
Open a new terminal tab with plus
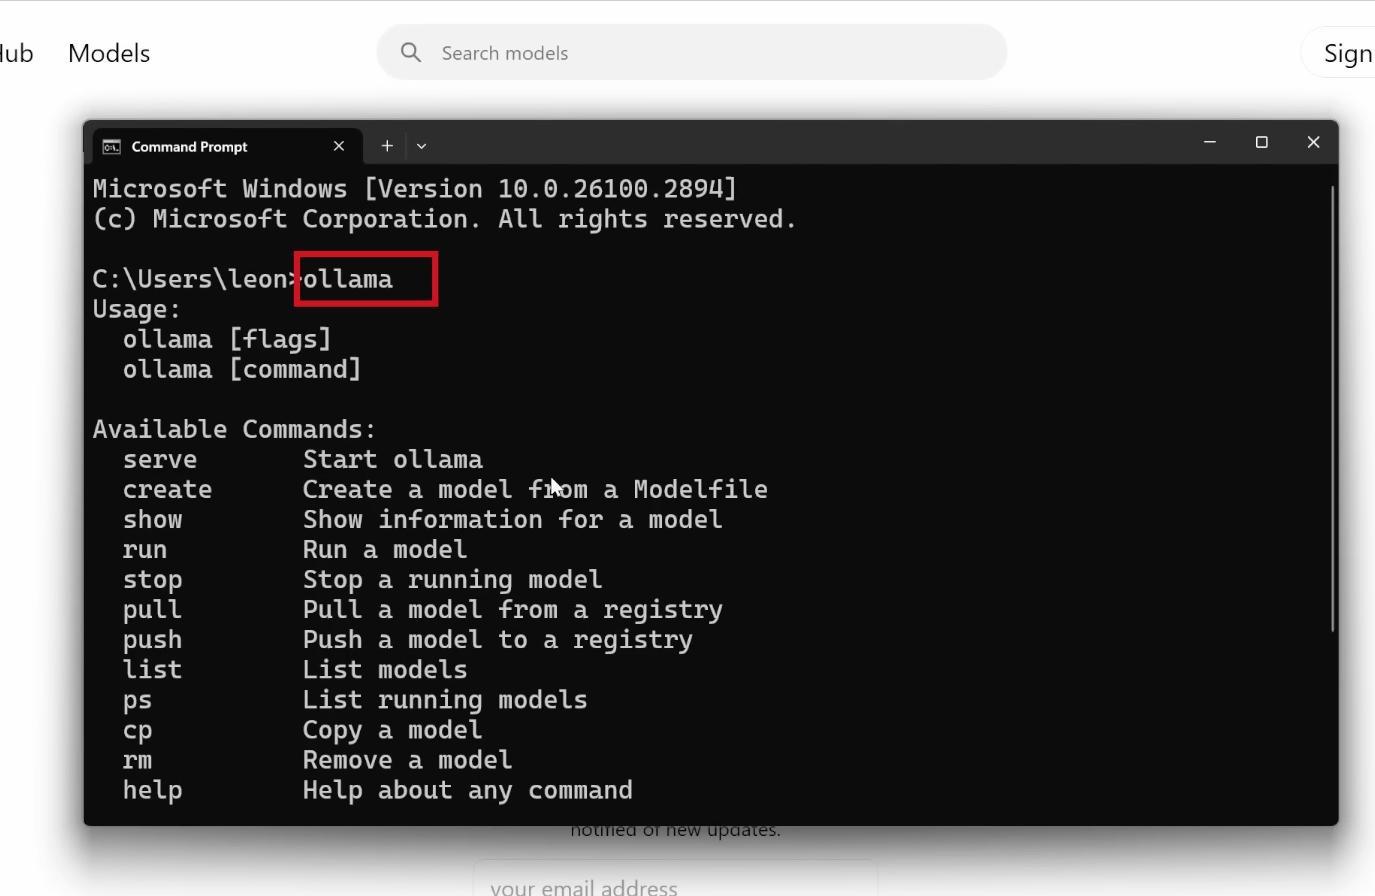pos(387,146)
